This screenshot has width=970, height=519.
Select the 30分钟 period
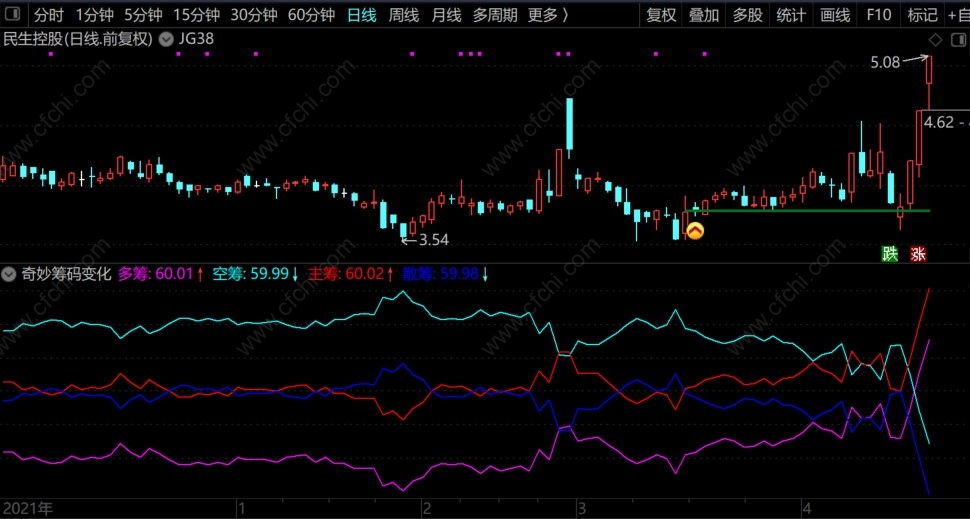click(x=254, y=15)
